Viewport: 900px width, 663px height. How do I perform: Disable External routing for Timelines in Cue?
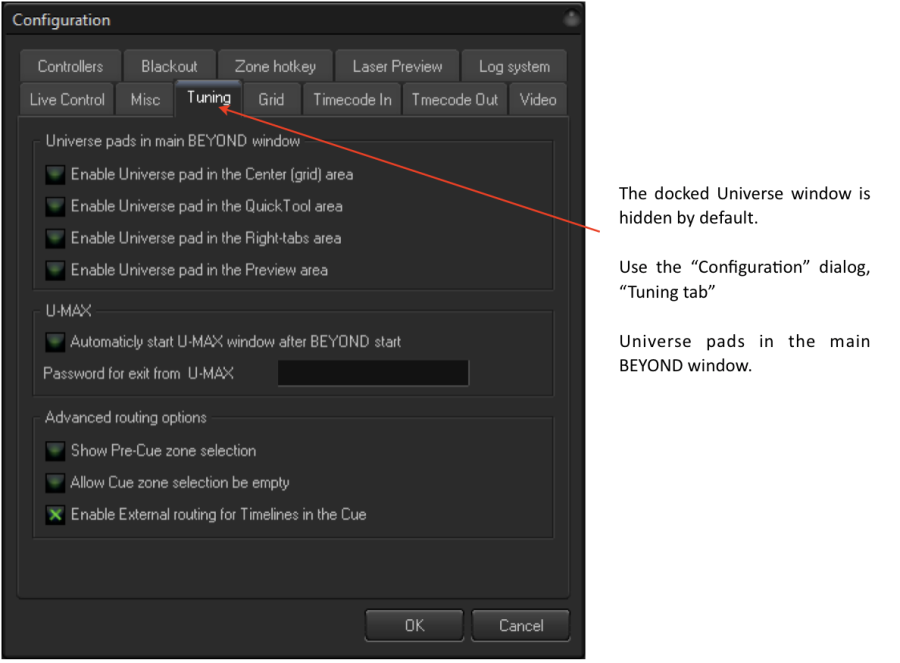point(55,515)
